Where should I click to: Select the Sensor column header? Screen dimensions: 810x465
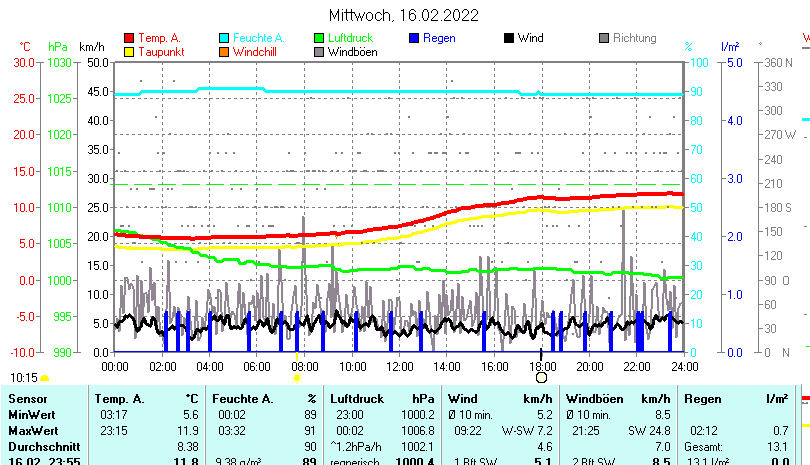click(27, 399)
